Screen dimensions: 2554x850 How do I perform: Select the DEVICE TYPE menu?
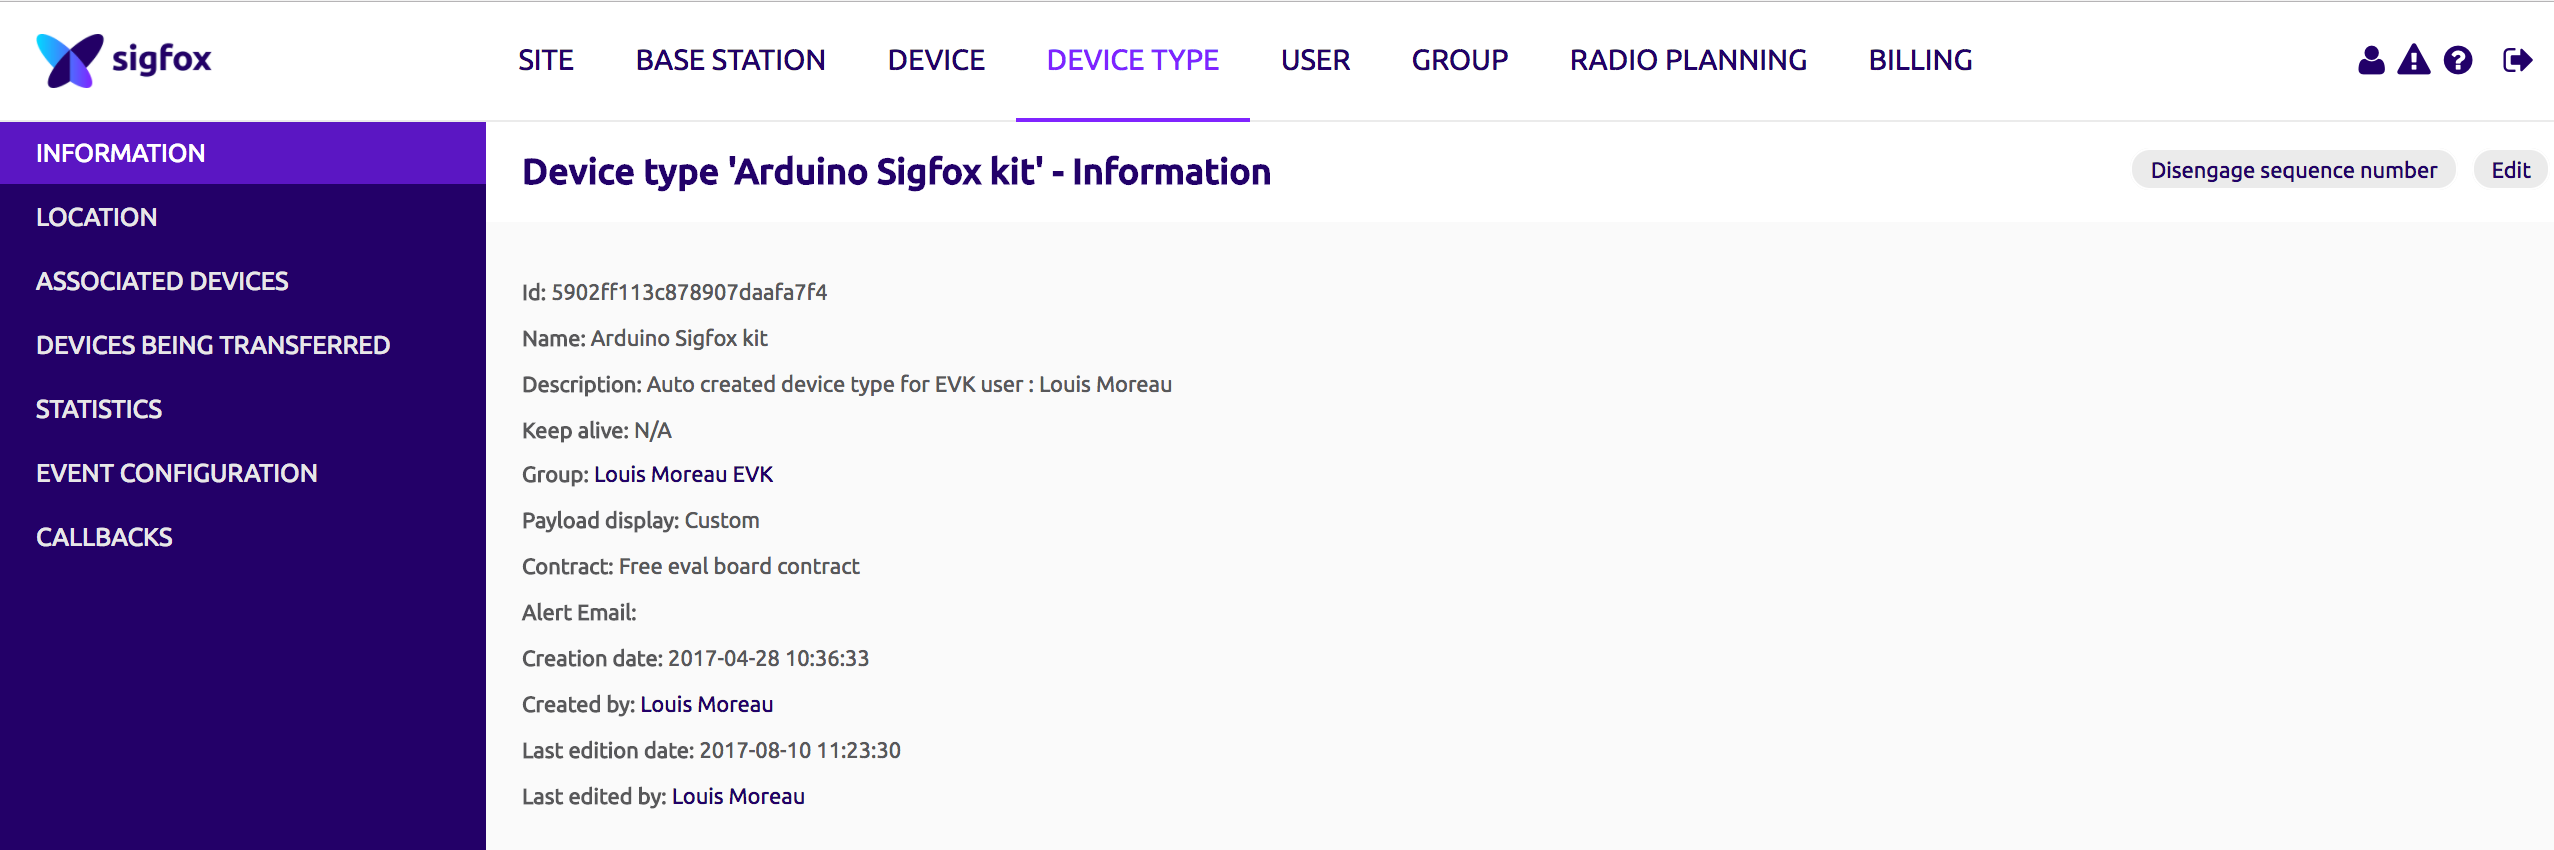1133,60
